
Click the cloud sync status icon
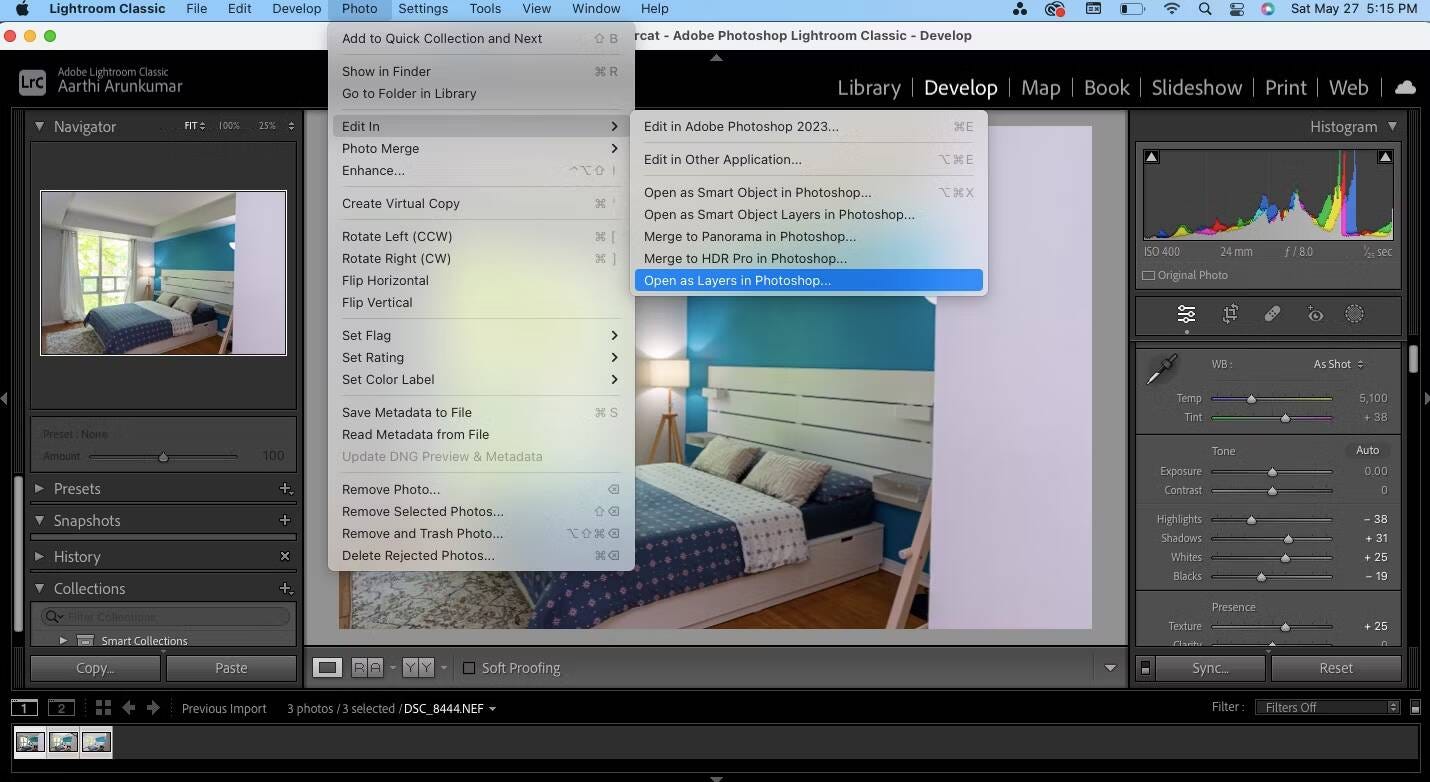[1405, 88]
